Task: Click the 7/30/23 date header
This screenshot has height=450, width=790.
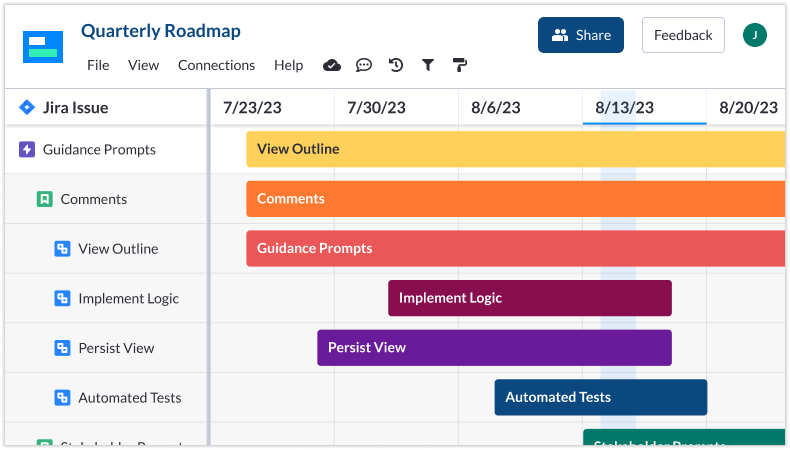Action: point(397,107)
